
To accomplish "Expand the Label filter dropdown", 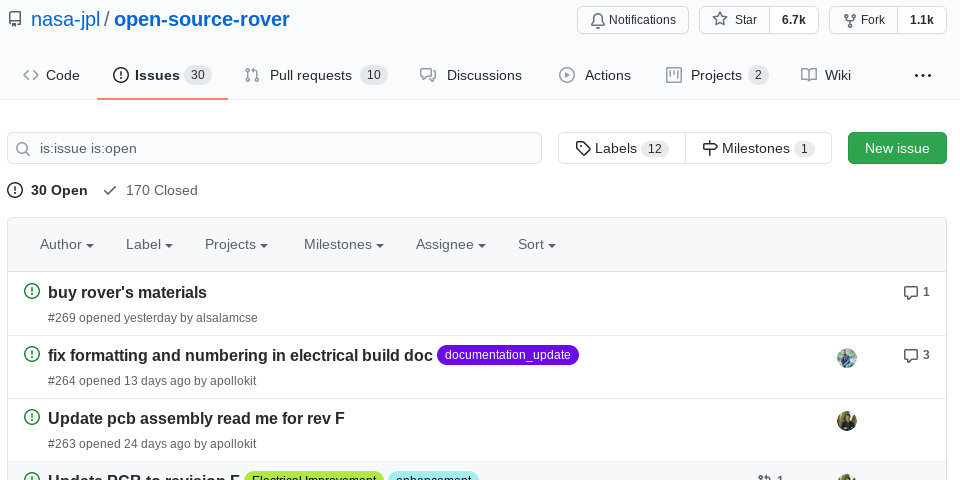I will tap(149, 245).
